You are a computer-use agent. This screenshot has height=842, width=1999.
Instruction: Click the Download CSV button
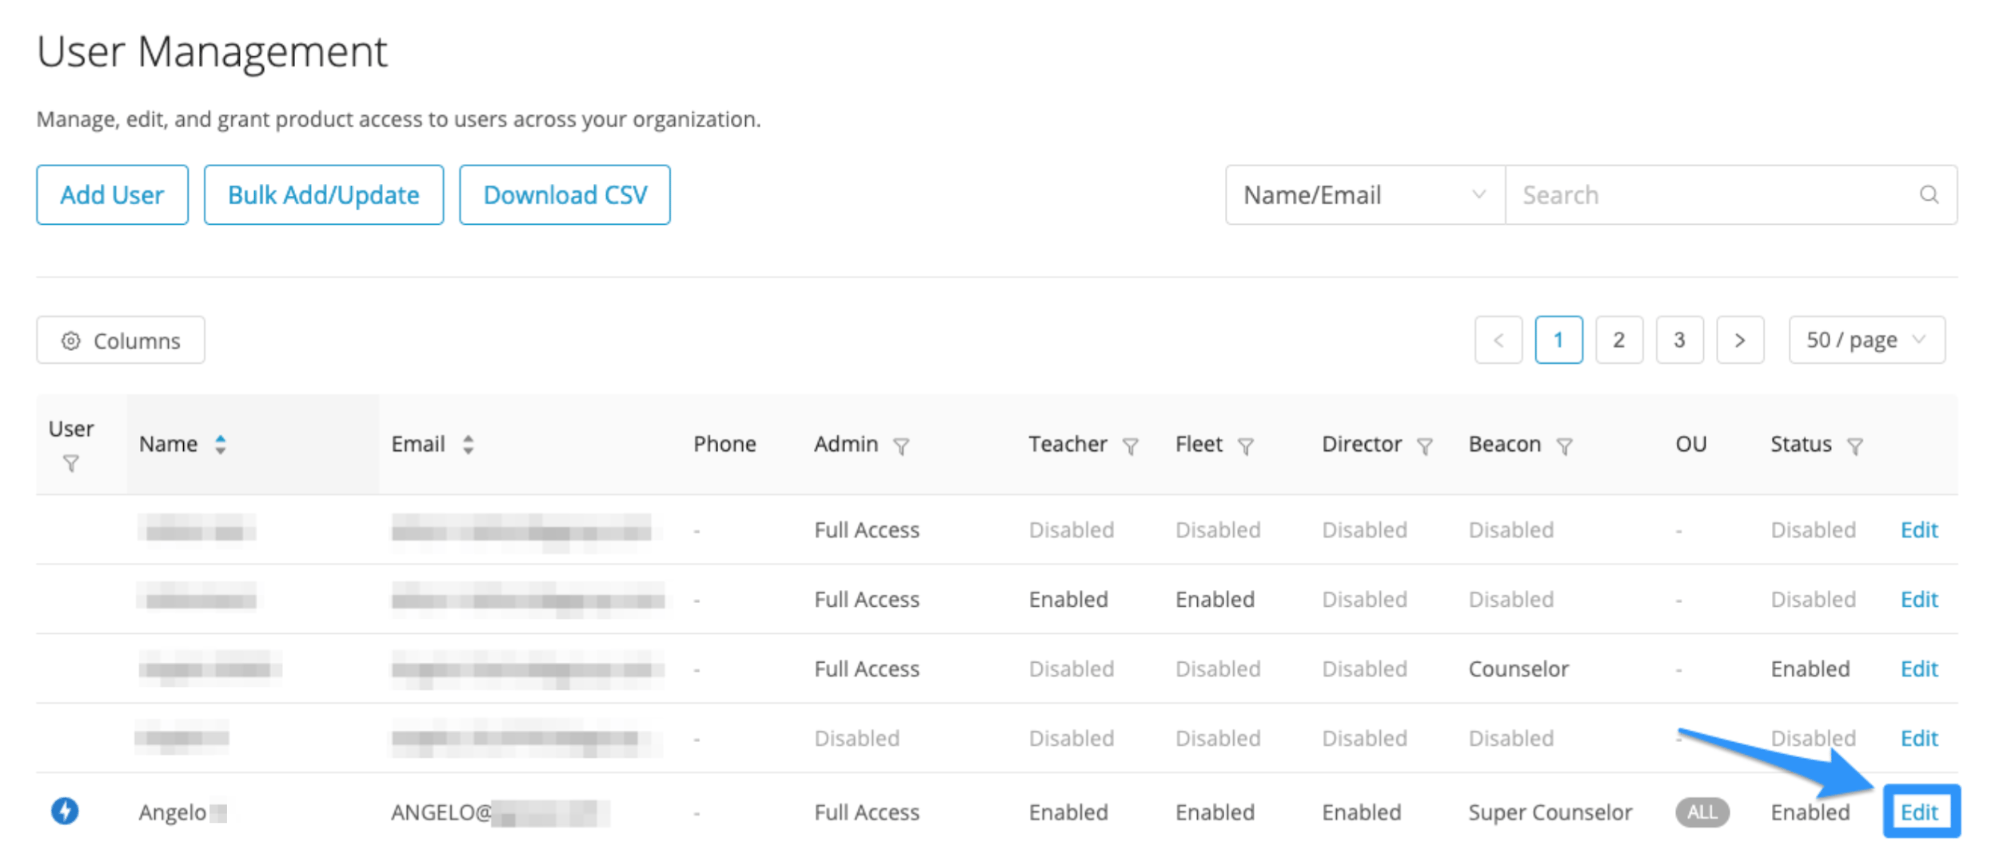coord(565,195)
